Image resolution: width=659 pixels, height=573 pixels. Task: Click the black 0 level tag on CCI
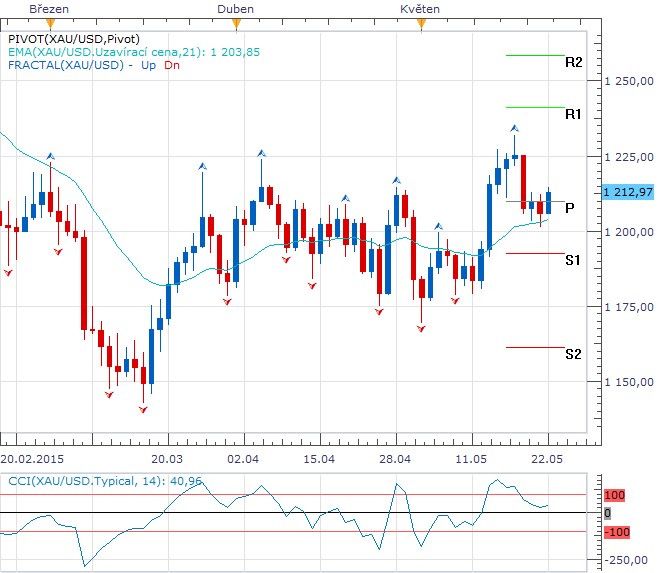pyautogui.click(x=607, y=512)
